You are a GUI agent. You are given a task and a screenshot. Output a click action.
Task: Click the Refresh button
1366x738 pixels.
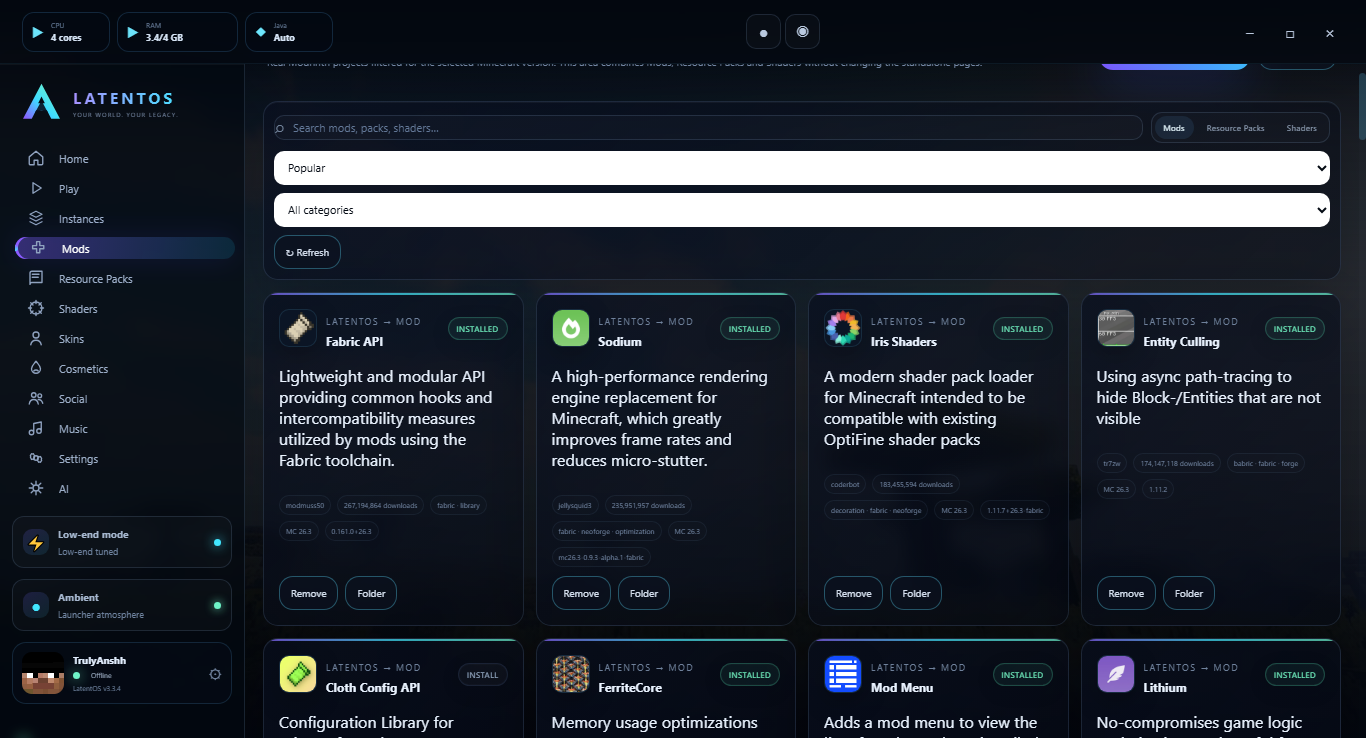pyautogui.click(x=307, y=252)
